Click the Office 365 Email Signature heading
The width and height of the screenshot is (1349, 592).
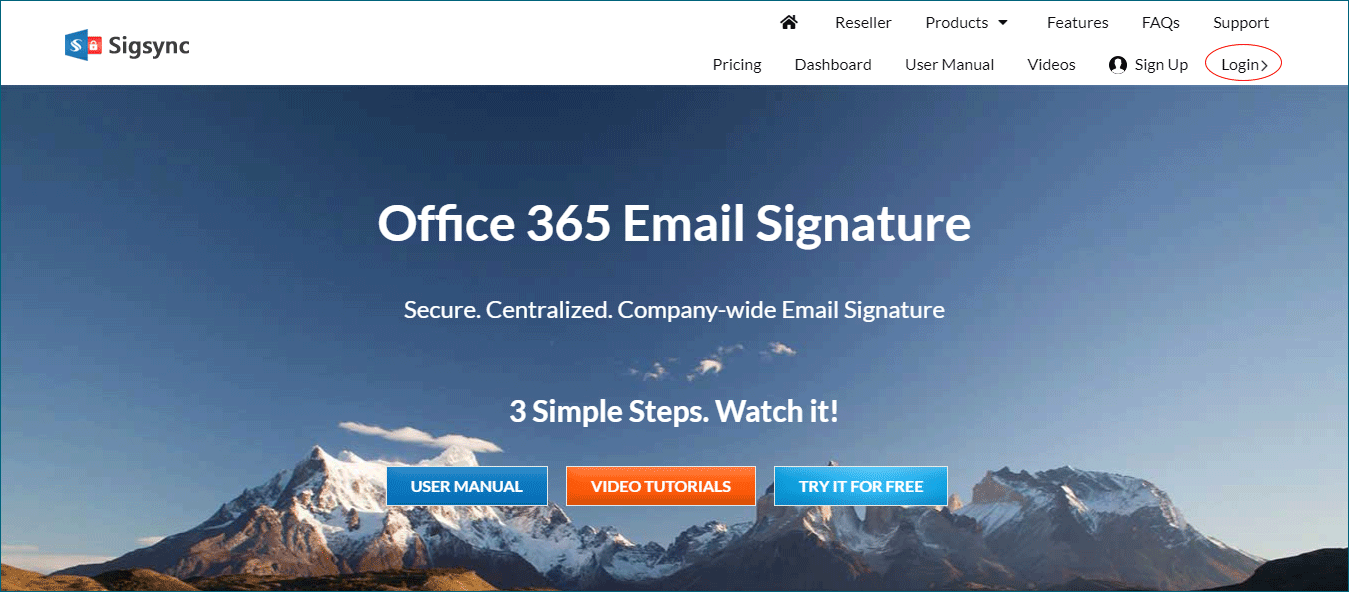pyautogui.click(x=674, y=223)
